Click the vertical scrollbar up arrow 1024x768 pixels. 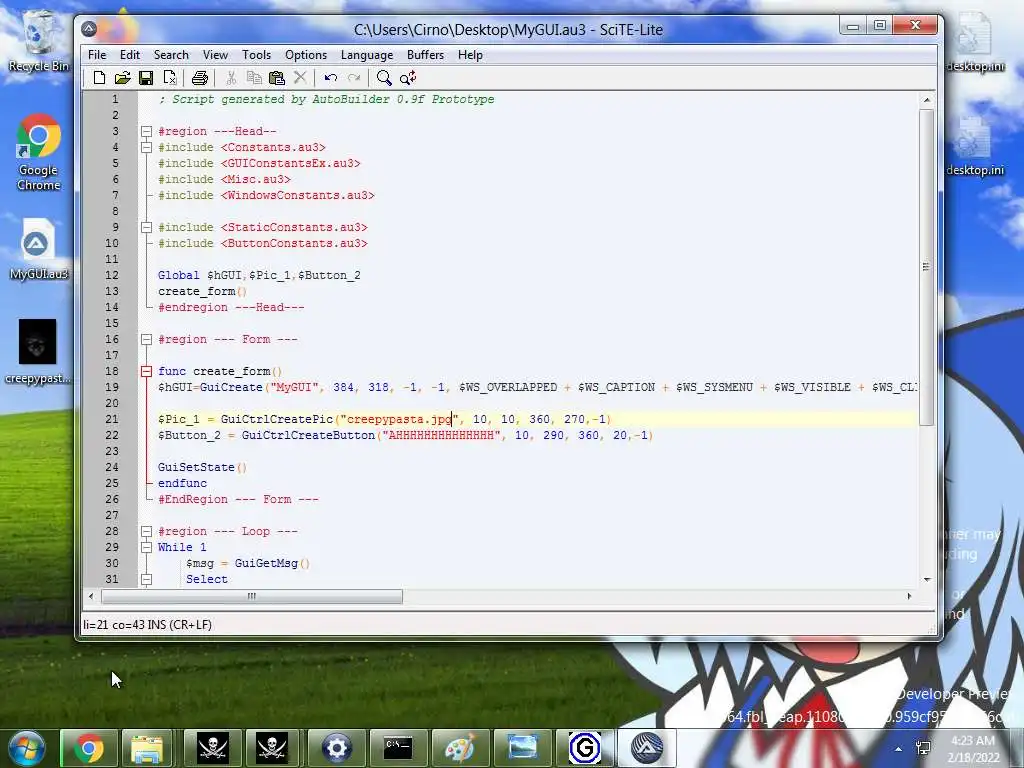click(926, 101)
